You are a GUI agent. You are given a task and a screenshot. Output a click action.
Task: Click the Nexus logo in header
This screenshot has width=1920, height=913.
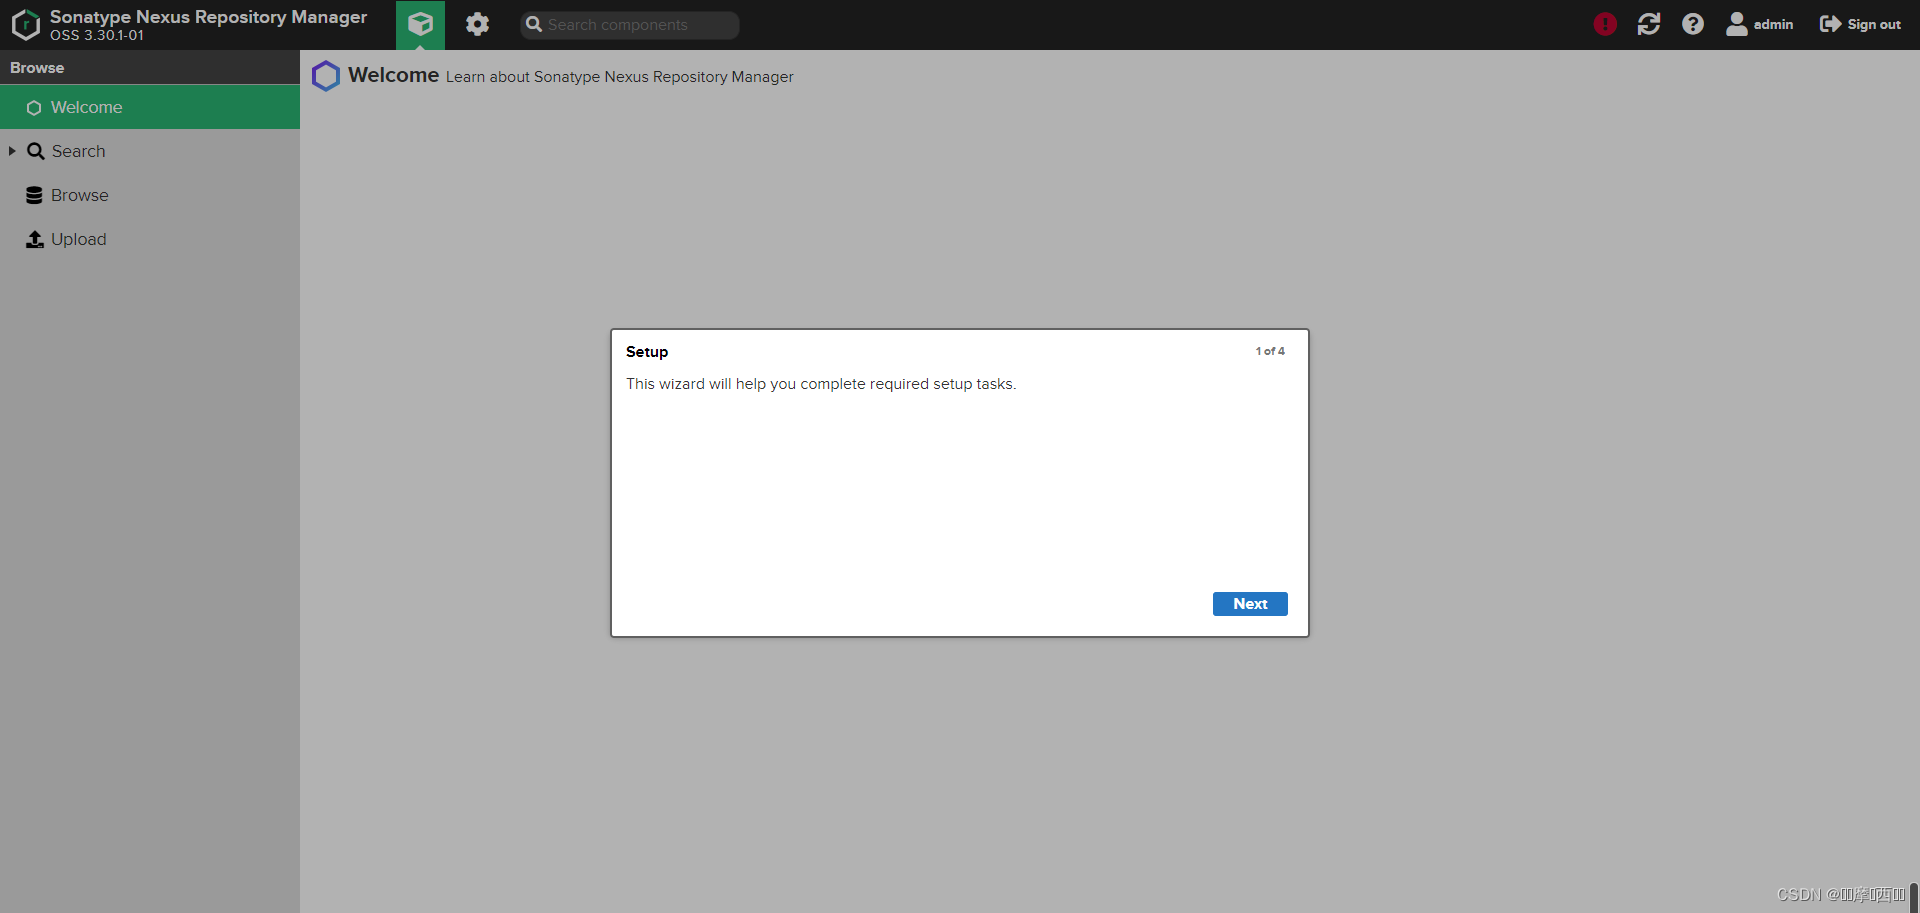click(26, 25)
